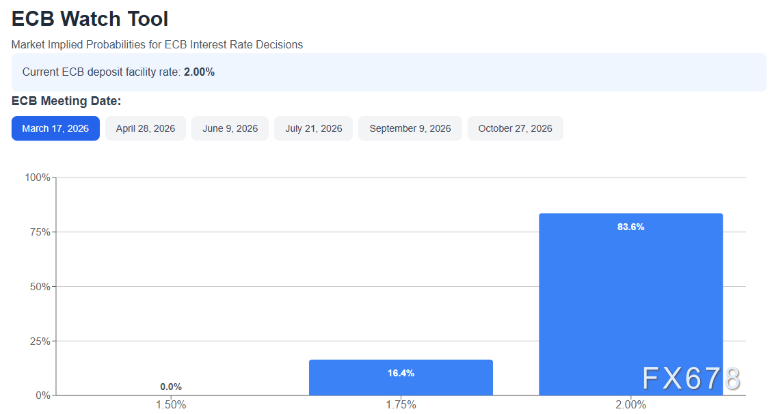Click the 1.50% x-axis label
The height and width of the screenshot is (414, 771).
point(171,405)
